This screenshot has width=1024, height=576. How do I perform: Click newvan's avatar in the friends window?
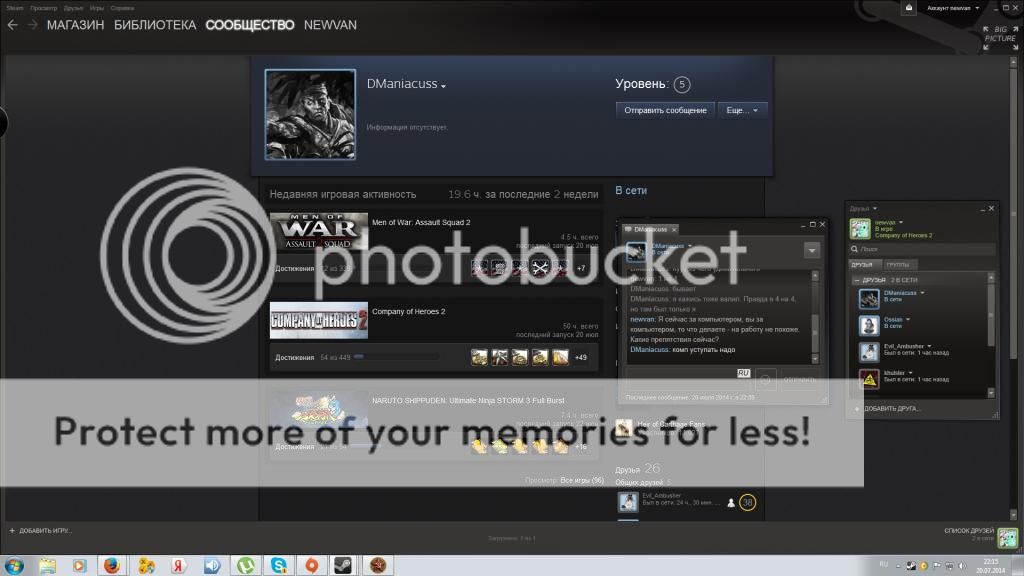point(860,229)
